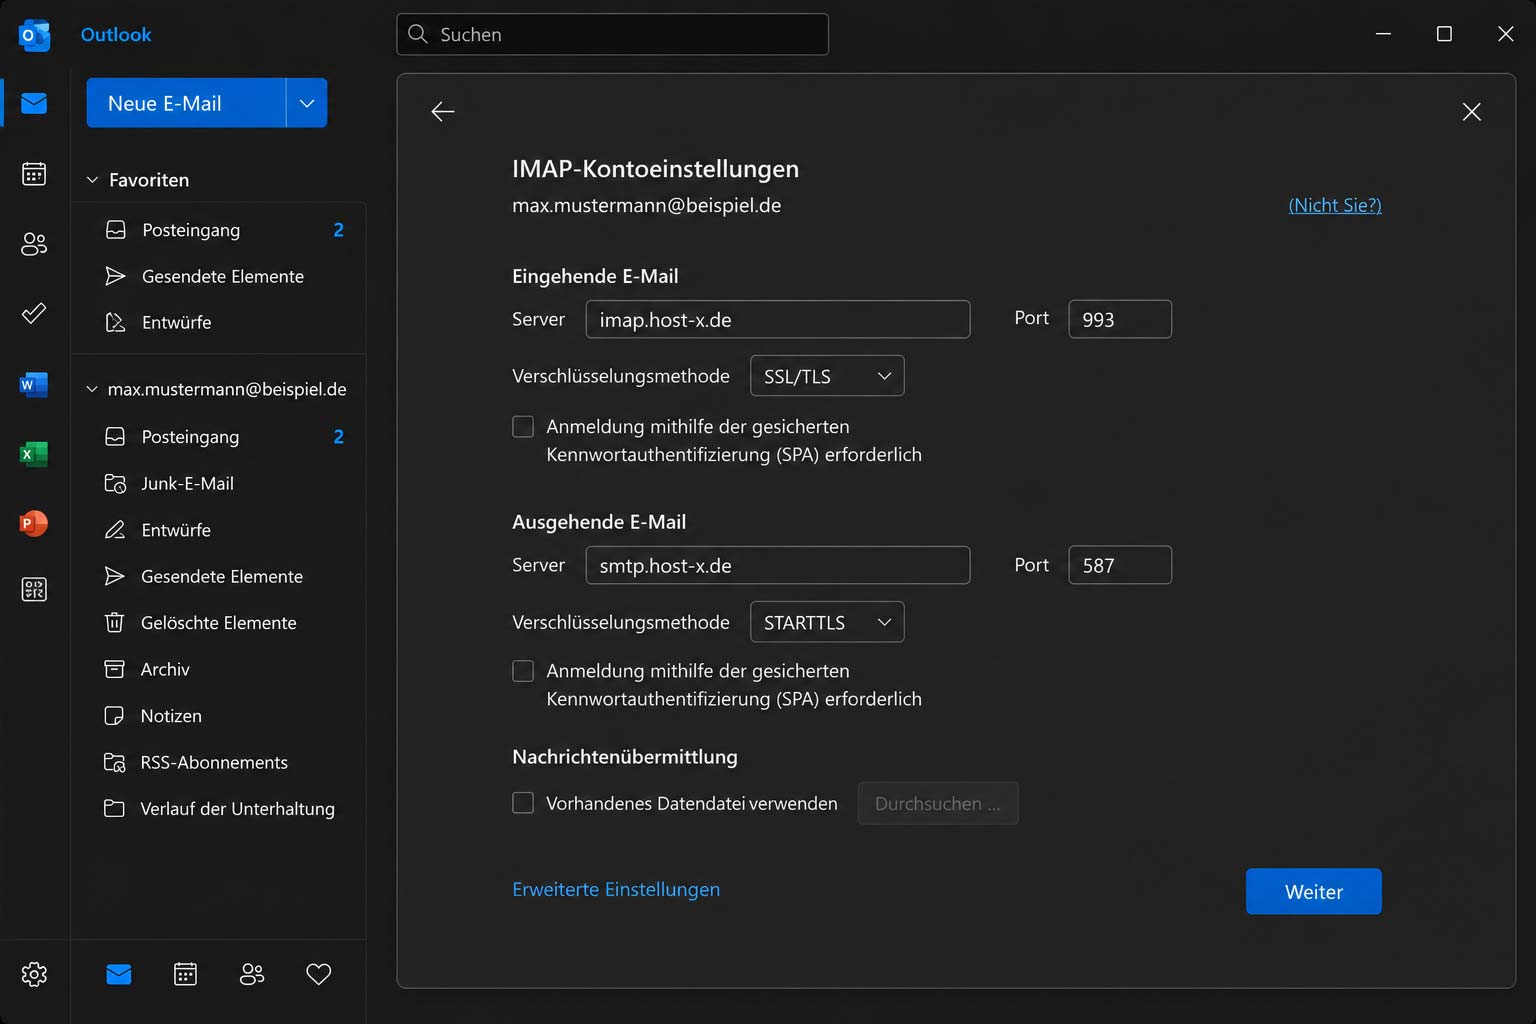Click the Outlook logo icon
Screen dimensions: 1536x1024
pos(34,34)
